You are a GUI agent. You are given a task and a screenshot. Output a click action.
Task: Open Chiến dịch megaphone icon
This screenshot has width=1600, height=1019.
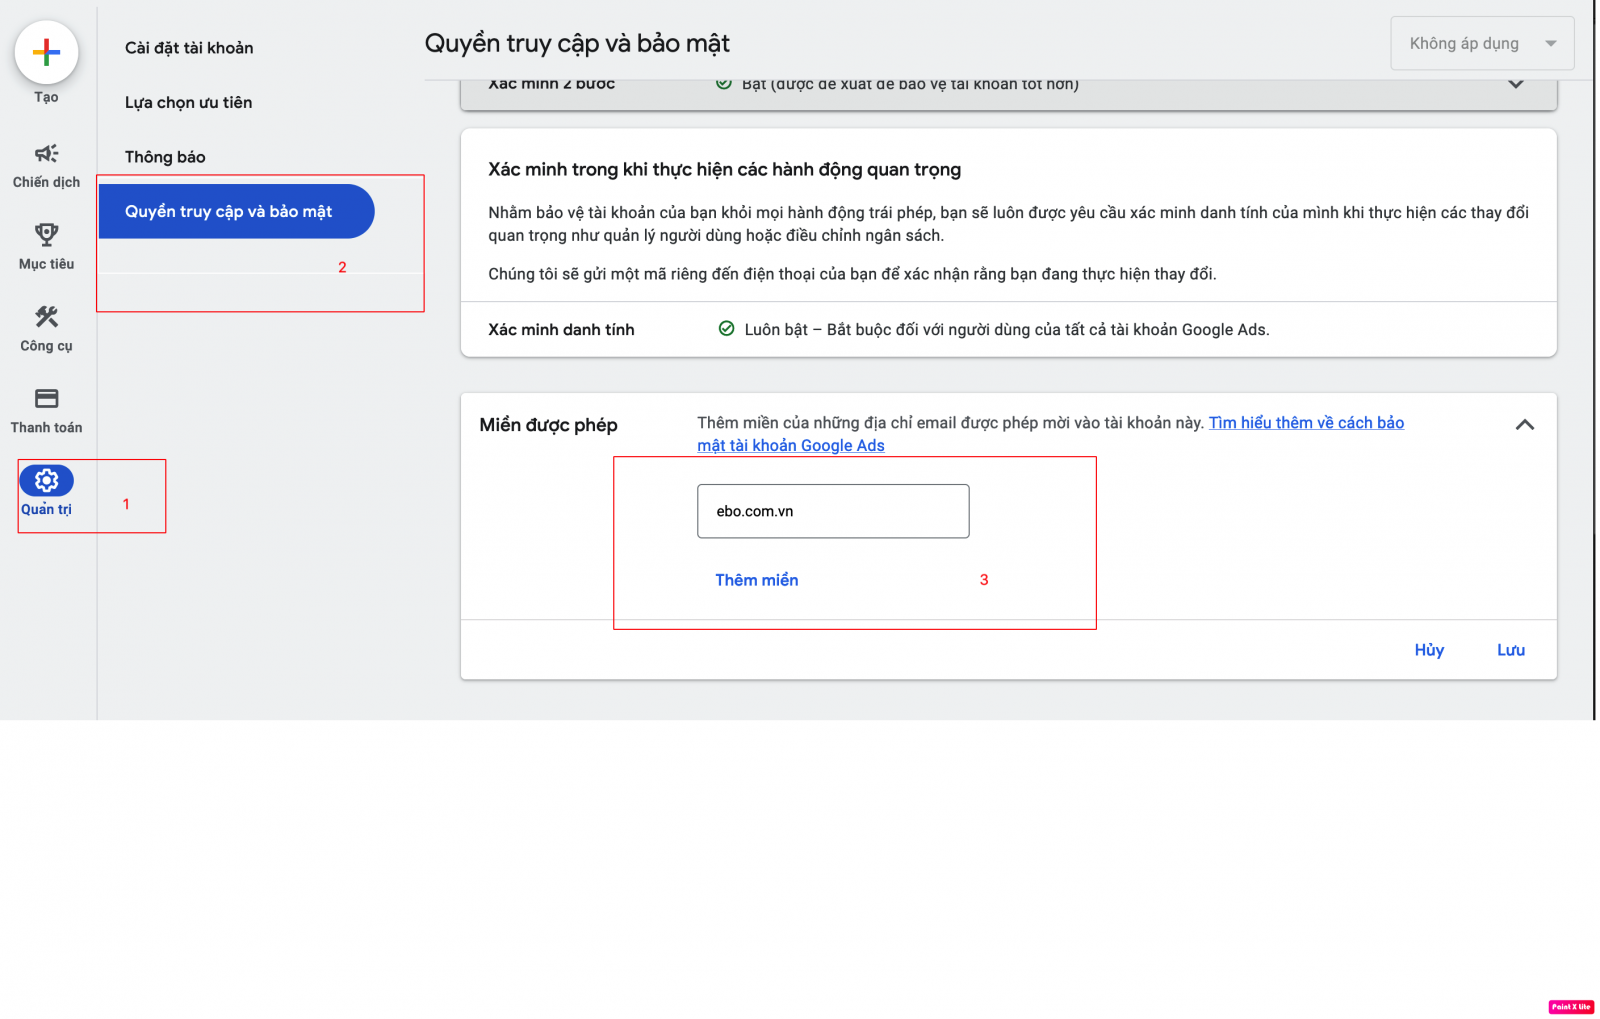pyautogui.click(x=46, y=153)
